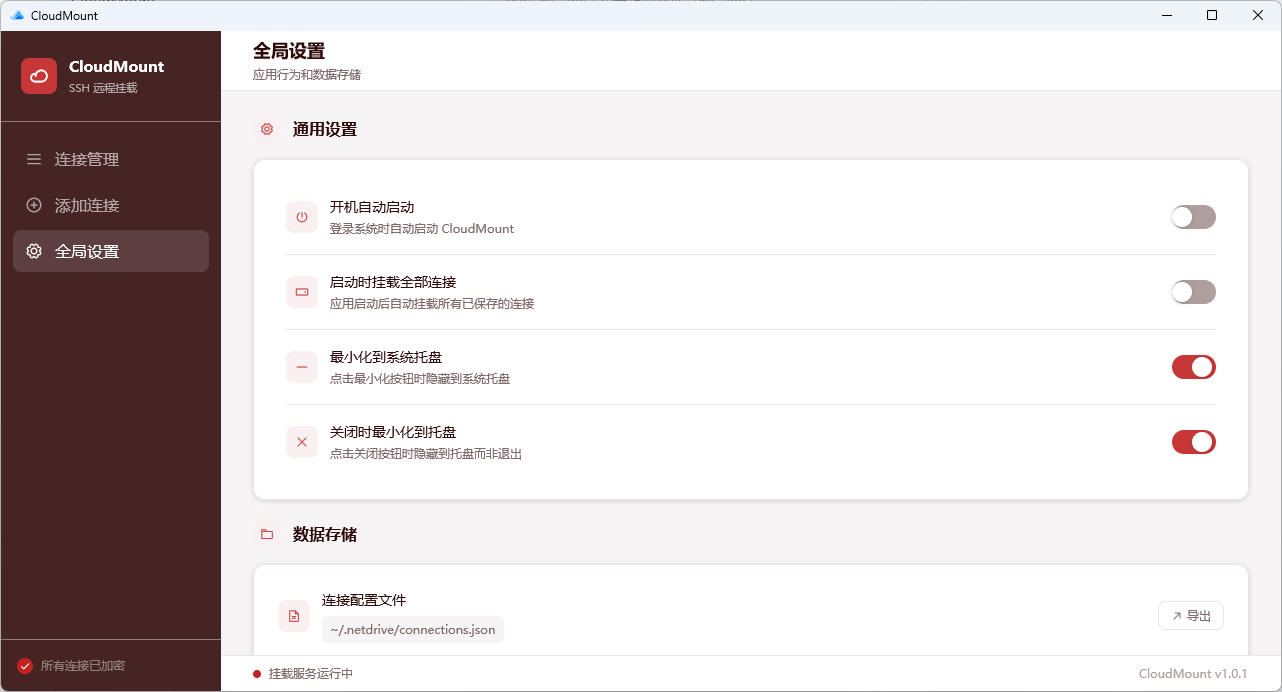
Task: Close the CloudMount window
Action: coord(1258,15)
